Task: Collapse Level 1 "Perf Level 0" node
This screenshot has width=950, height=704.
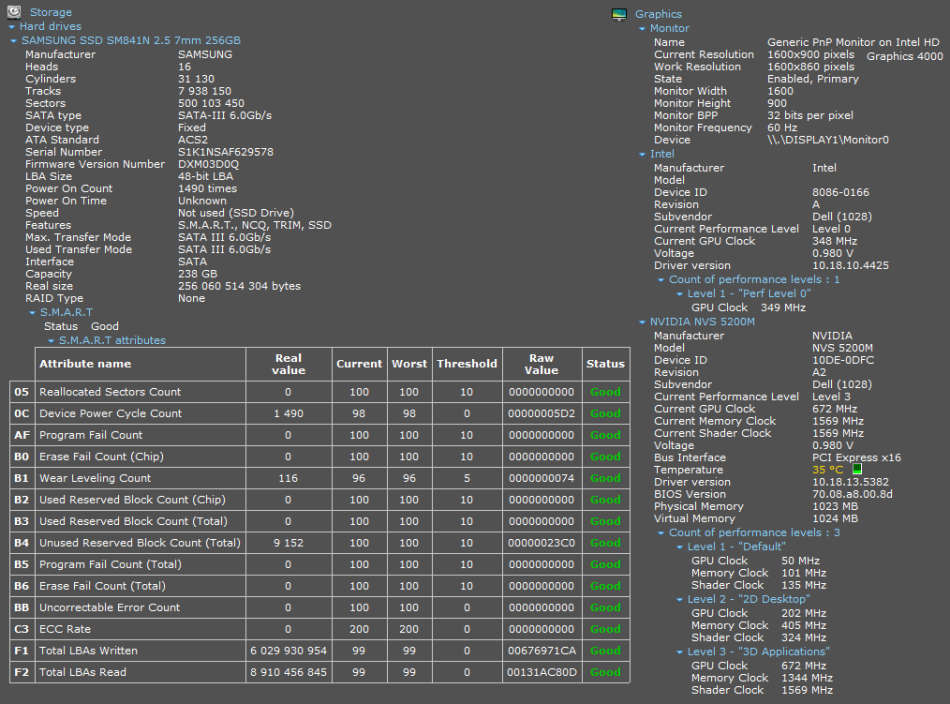Action: click(680, 294)
